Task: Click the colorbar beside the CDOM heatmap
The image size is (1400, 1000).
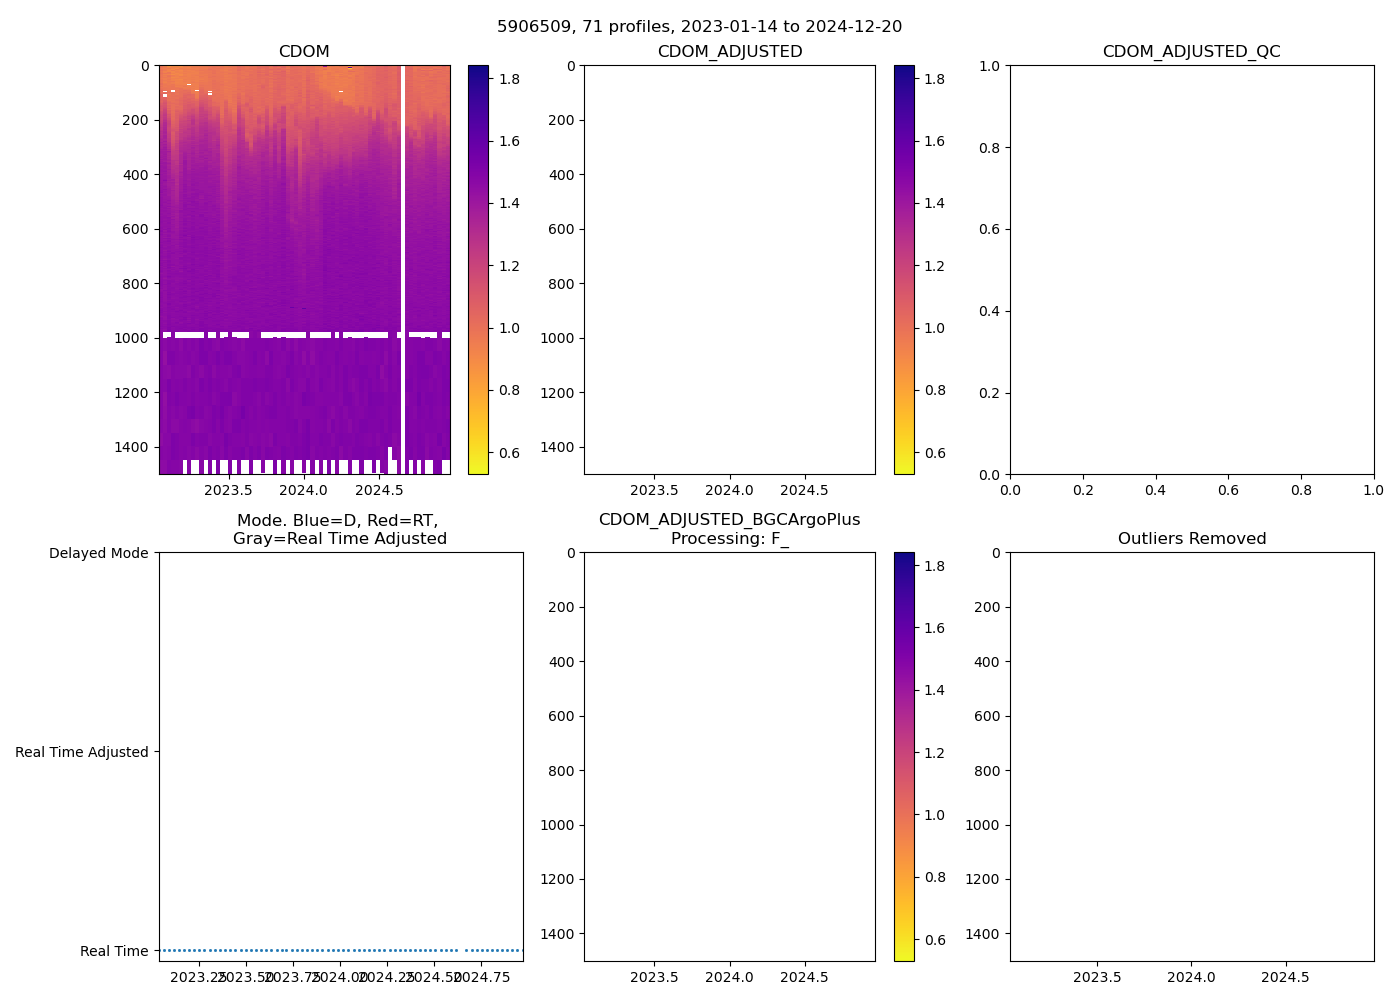Action: [x=478, y=270]
